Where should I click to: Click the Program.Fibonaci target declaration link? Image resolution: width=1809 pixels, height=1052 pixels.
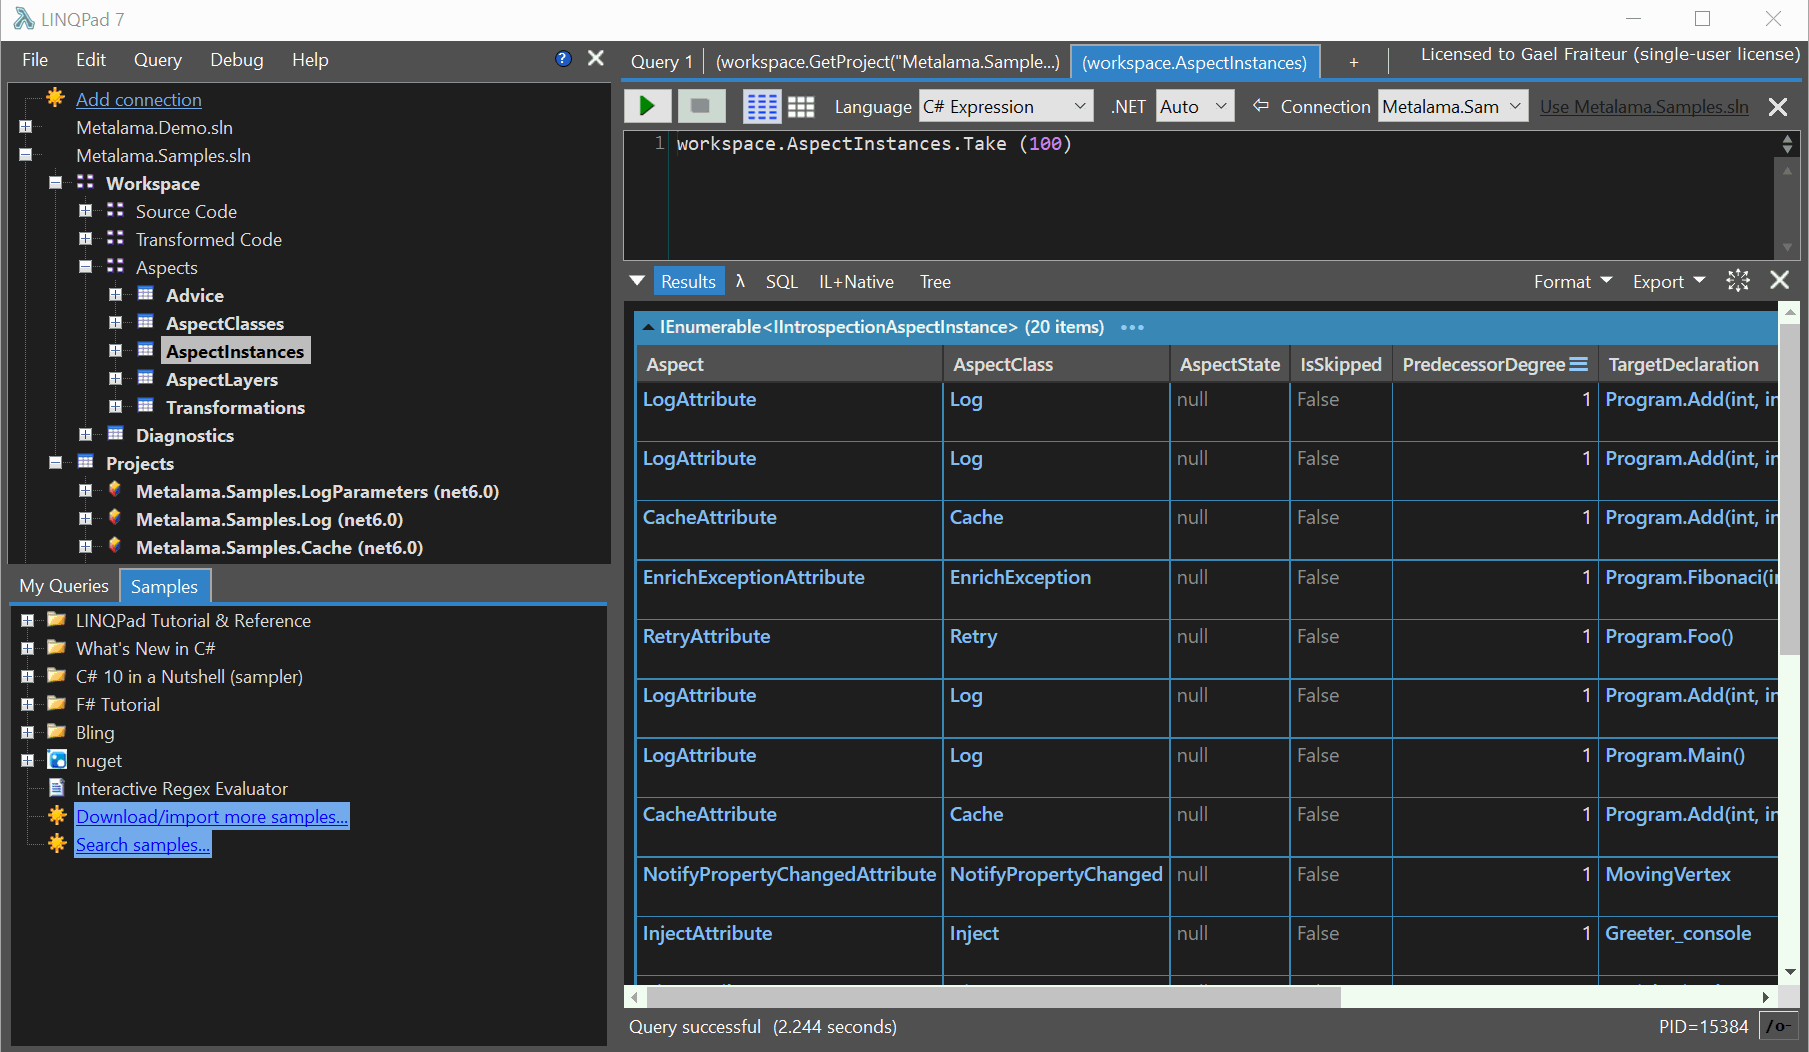coord(1690,577)
